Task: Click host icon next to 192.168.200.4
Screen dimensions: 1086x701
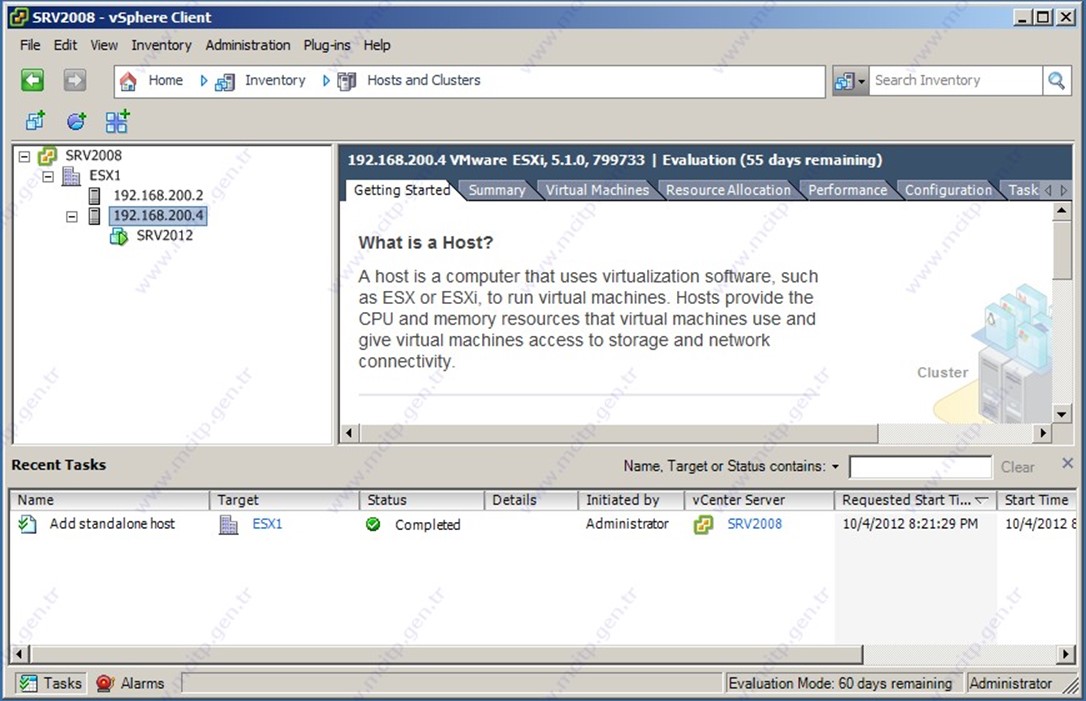Action: pyautogui.click(x=95, y=216)
